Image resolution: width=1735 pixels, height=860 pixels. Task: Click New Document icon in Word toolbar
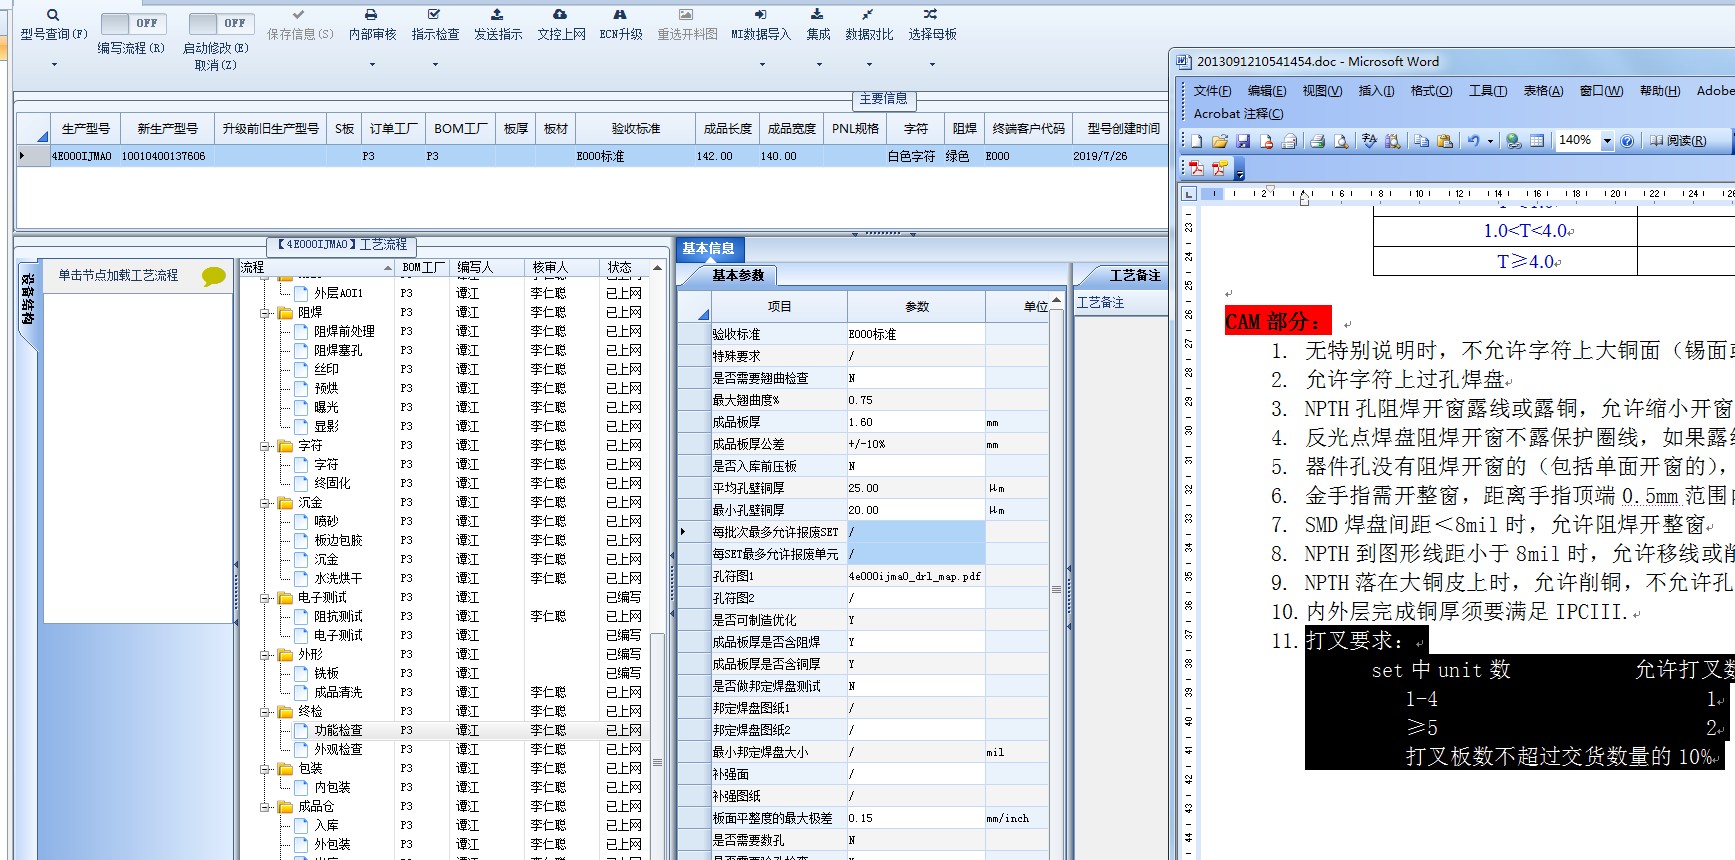1196,141
